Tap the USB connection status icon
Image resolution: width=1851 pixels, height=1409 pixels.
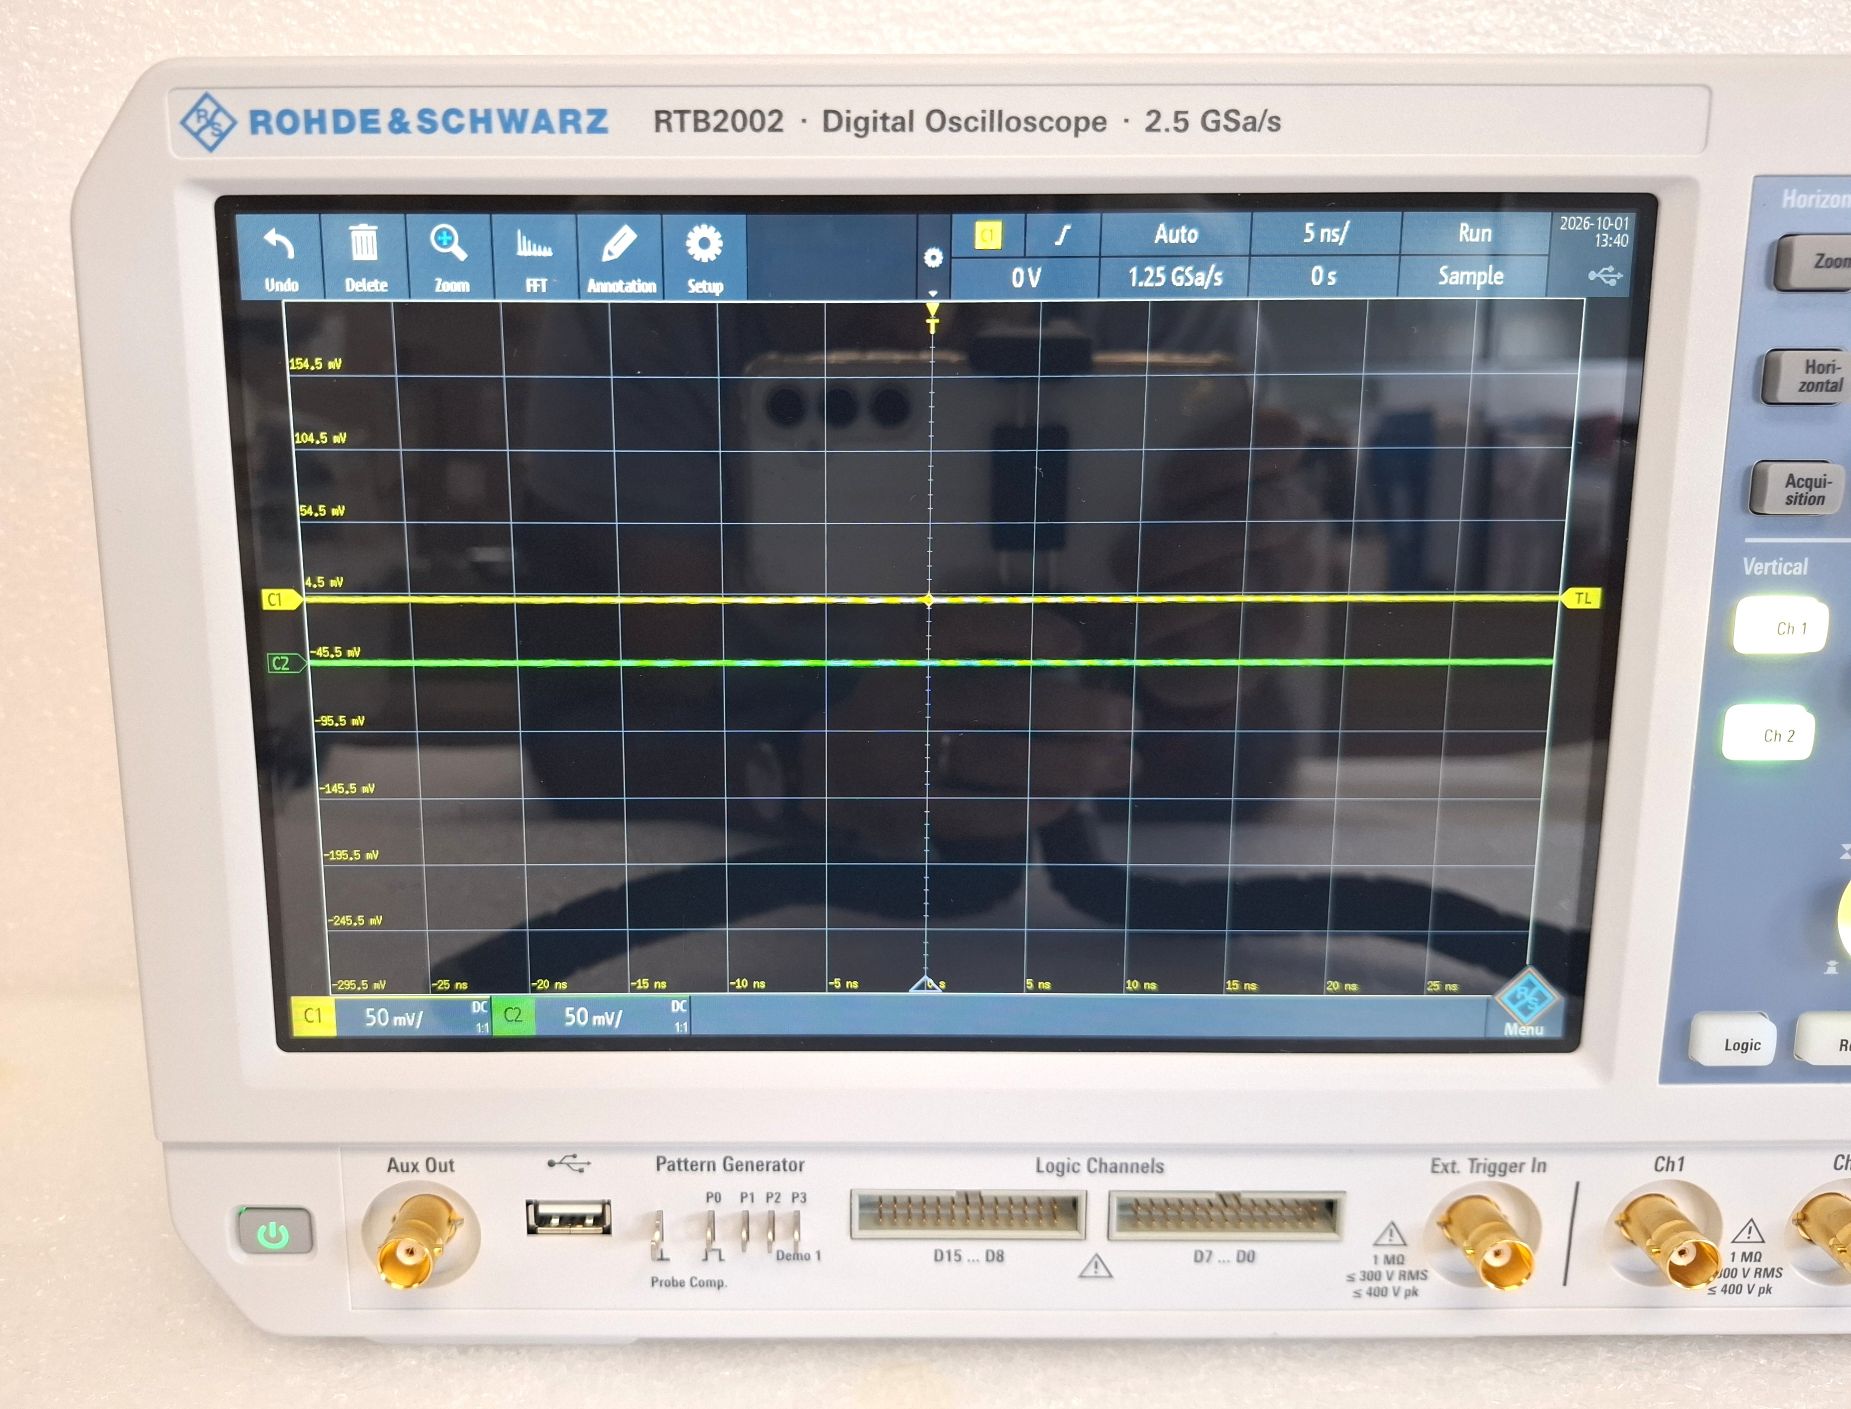[x=1605, y=275]
